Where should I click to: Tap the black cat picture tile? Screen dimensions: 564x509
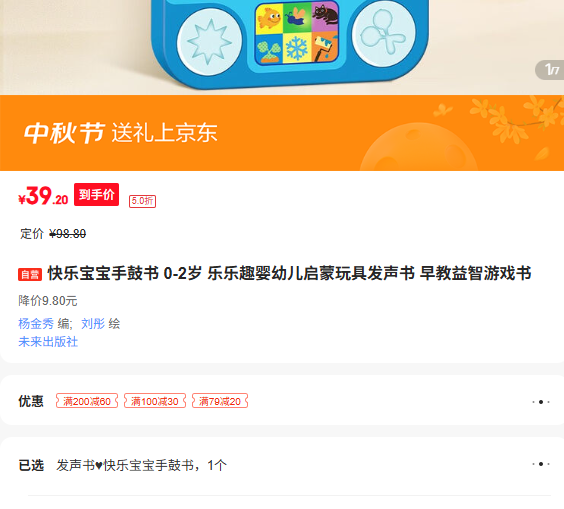point(325,15)
